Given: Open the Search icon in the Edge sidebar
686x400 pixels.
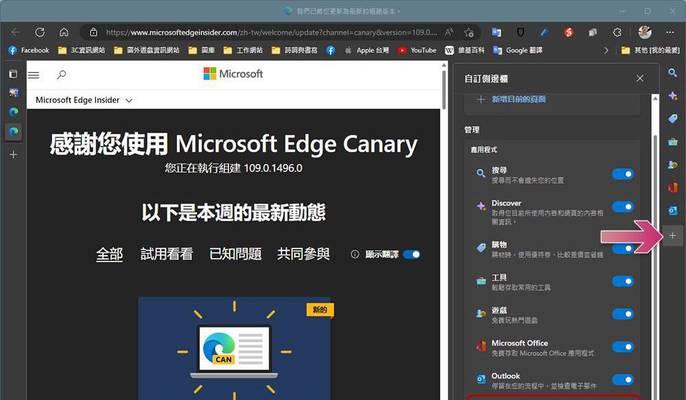Looking at the screenshot, I should (672, 73).
